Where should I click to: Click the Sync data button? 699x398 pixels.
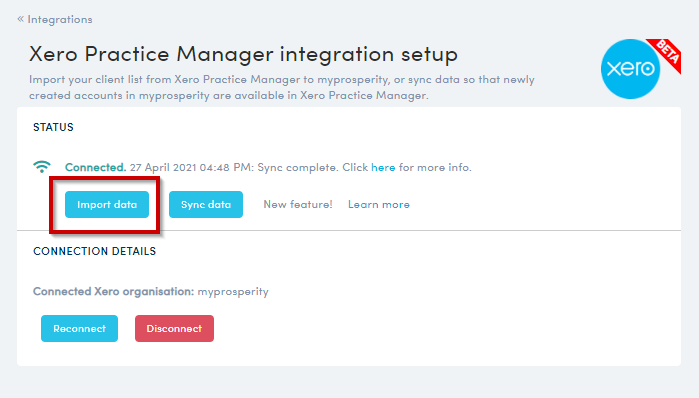pos(206,205)
